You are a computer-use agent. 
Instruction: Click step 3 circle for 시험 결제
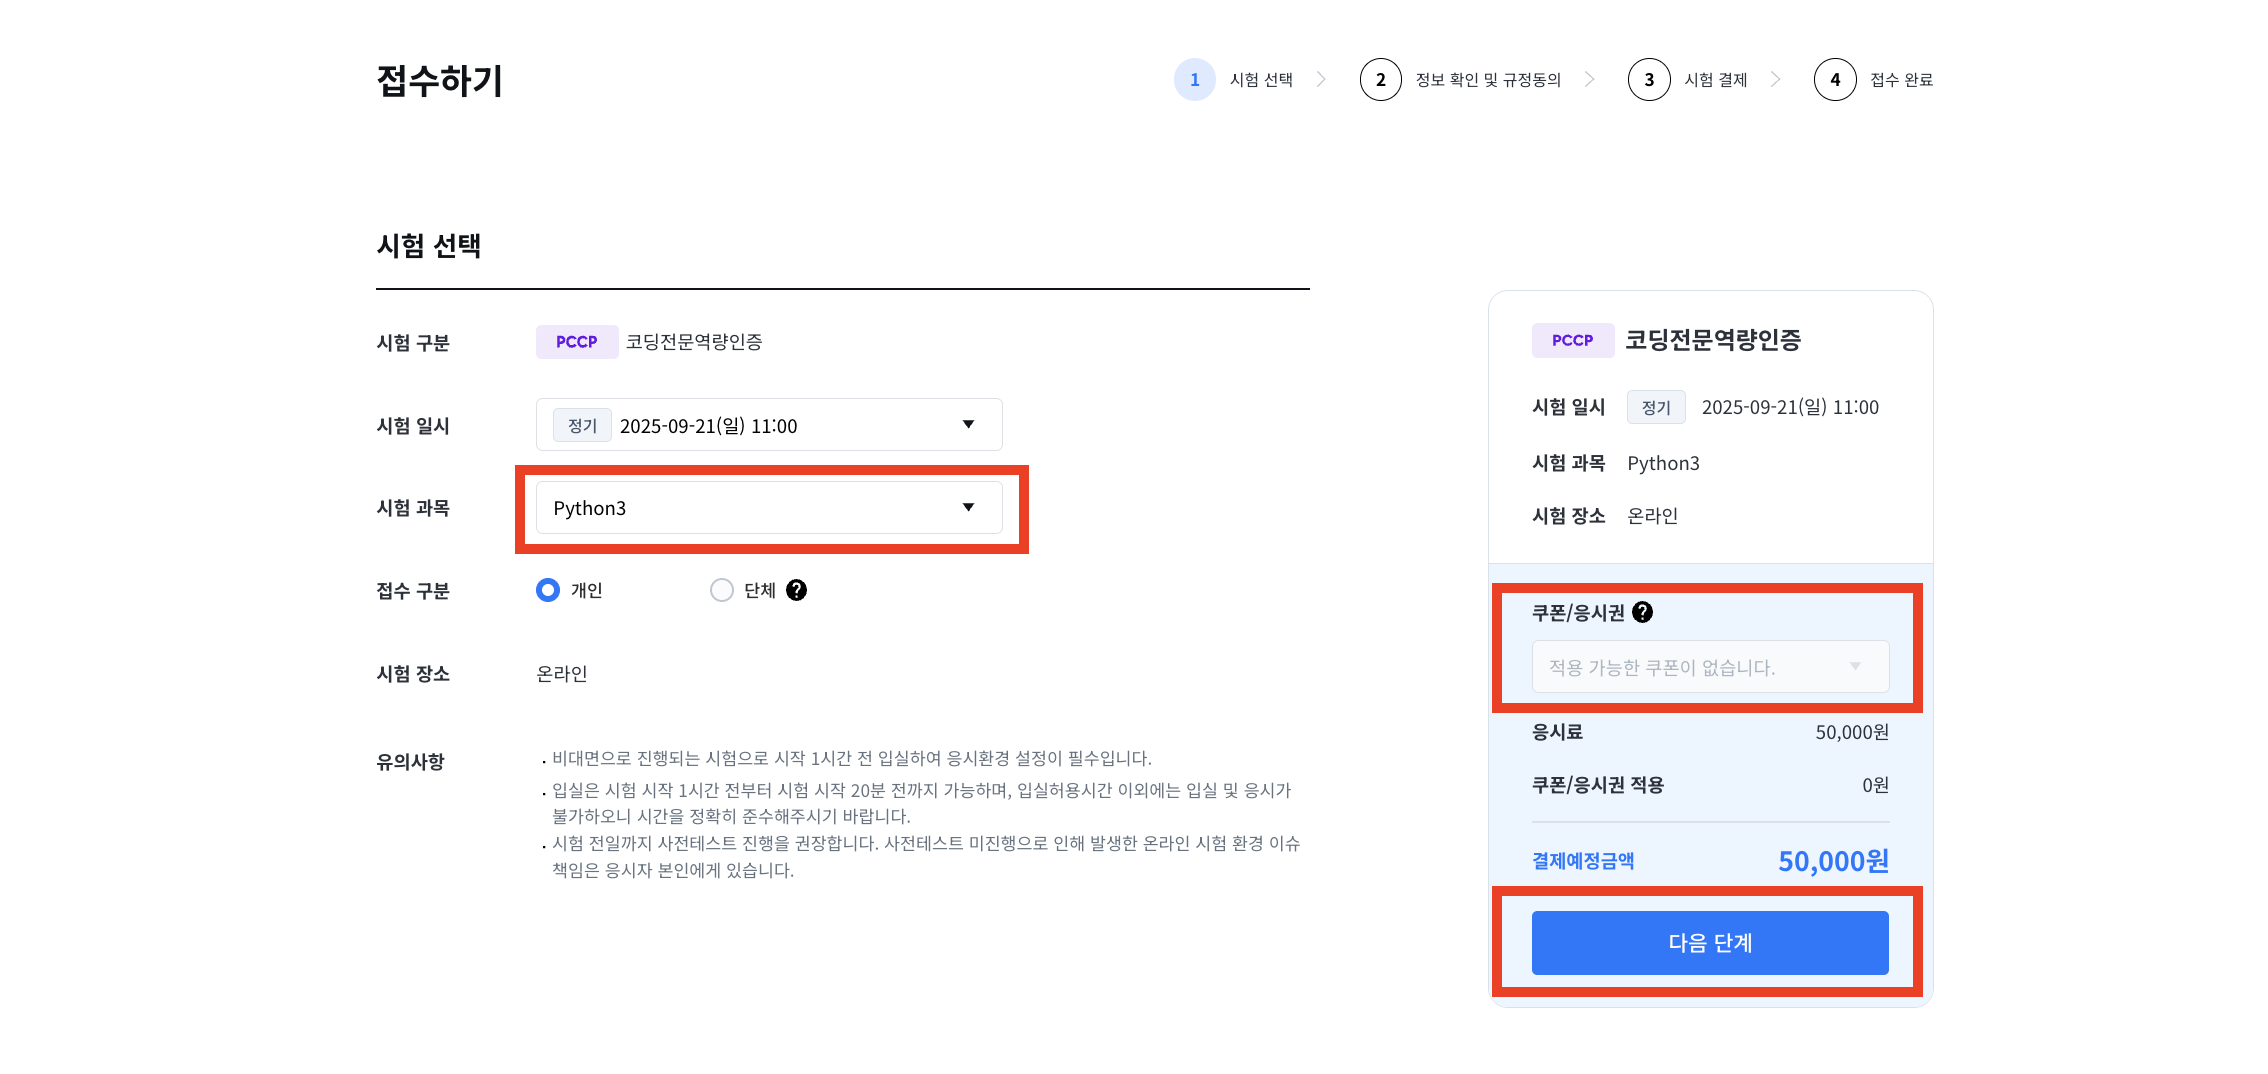[1648, 80]
